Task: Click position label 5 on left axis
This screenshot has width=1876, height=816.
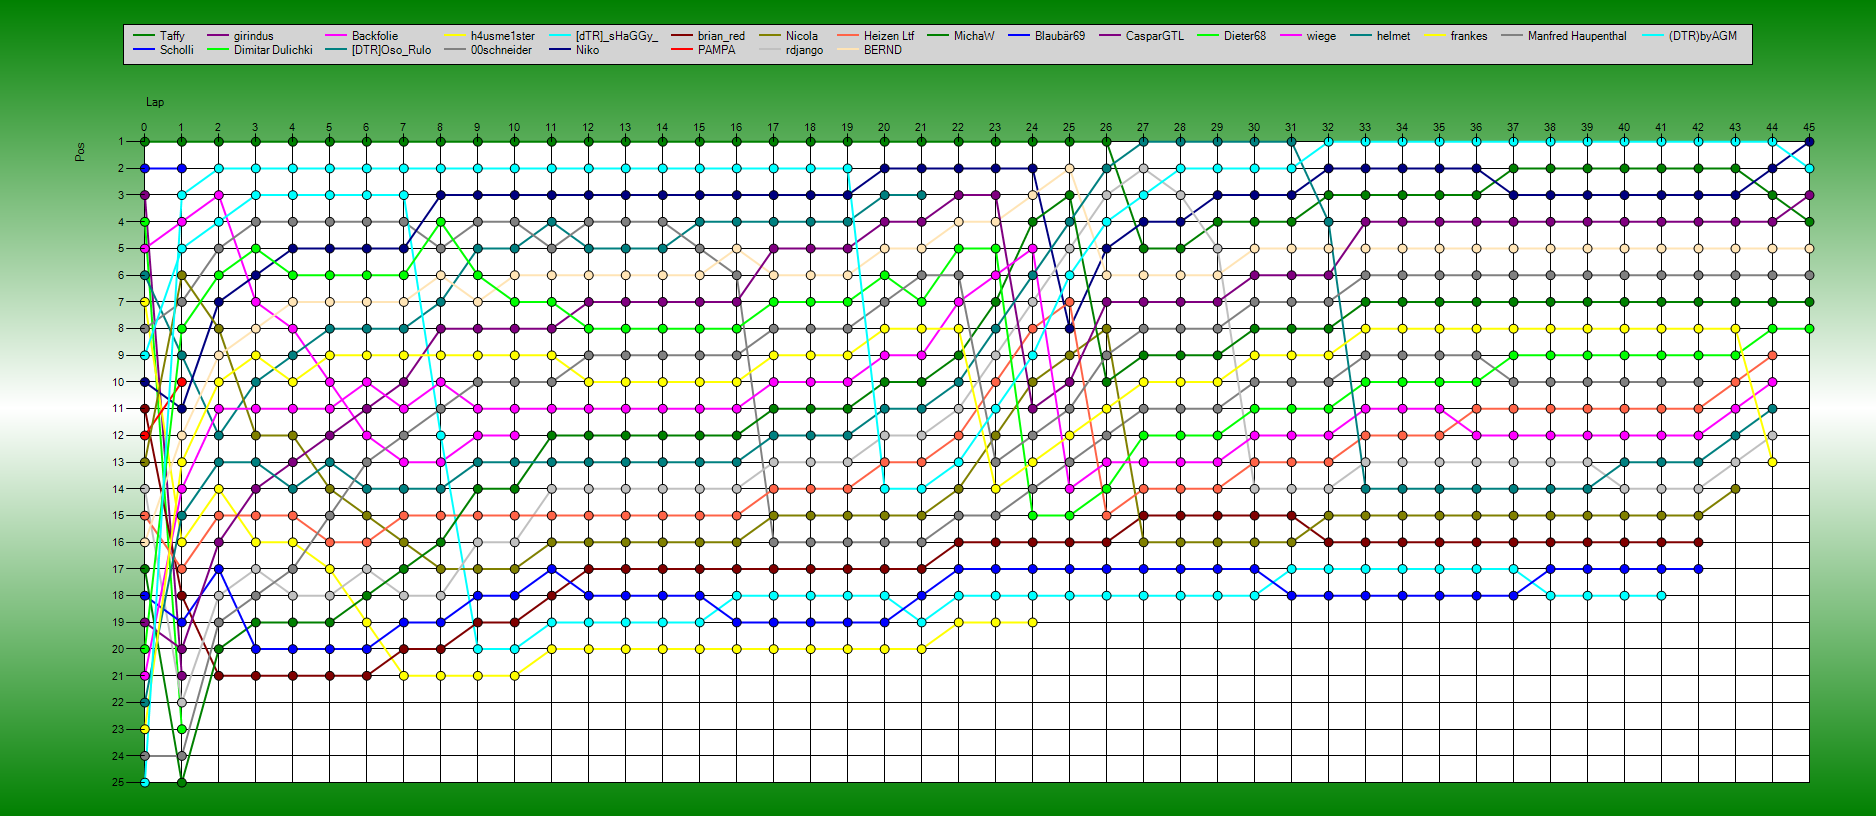Action: click(121, 248)
